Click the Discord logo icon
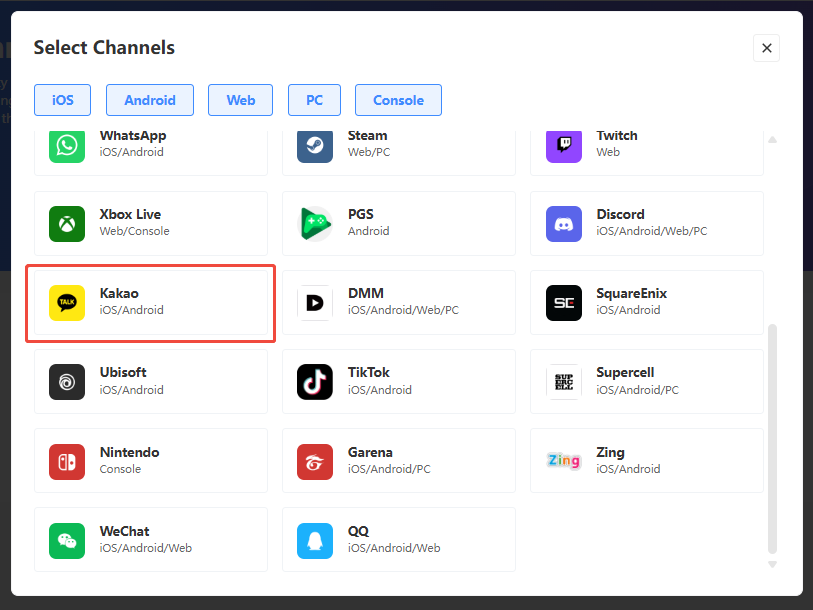 563,223
